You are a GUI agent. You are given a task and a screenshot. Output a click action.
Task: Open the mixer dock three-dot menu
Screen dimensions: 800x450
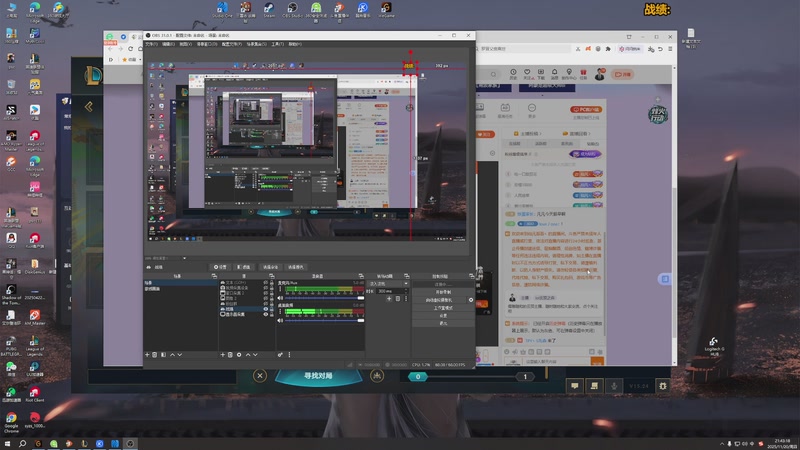tap(289, 355)
